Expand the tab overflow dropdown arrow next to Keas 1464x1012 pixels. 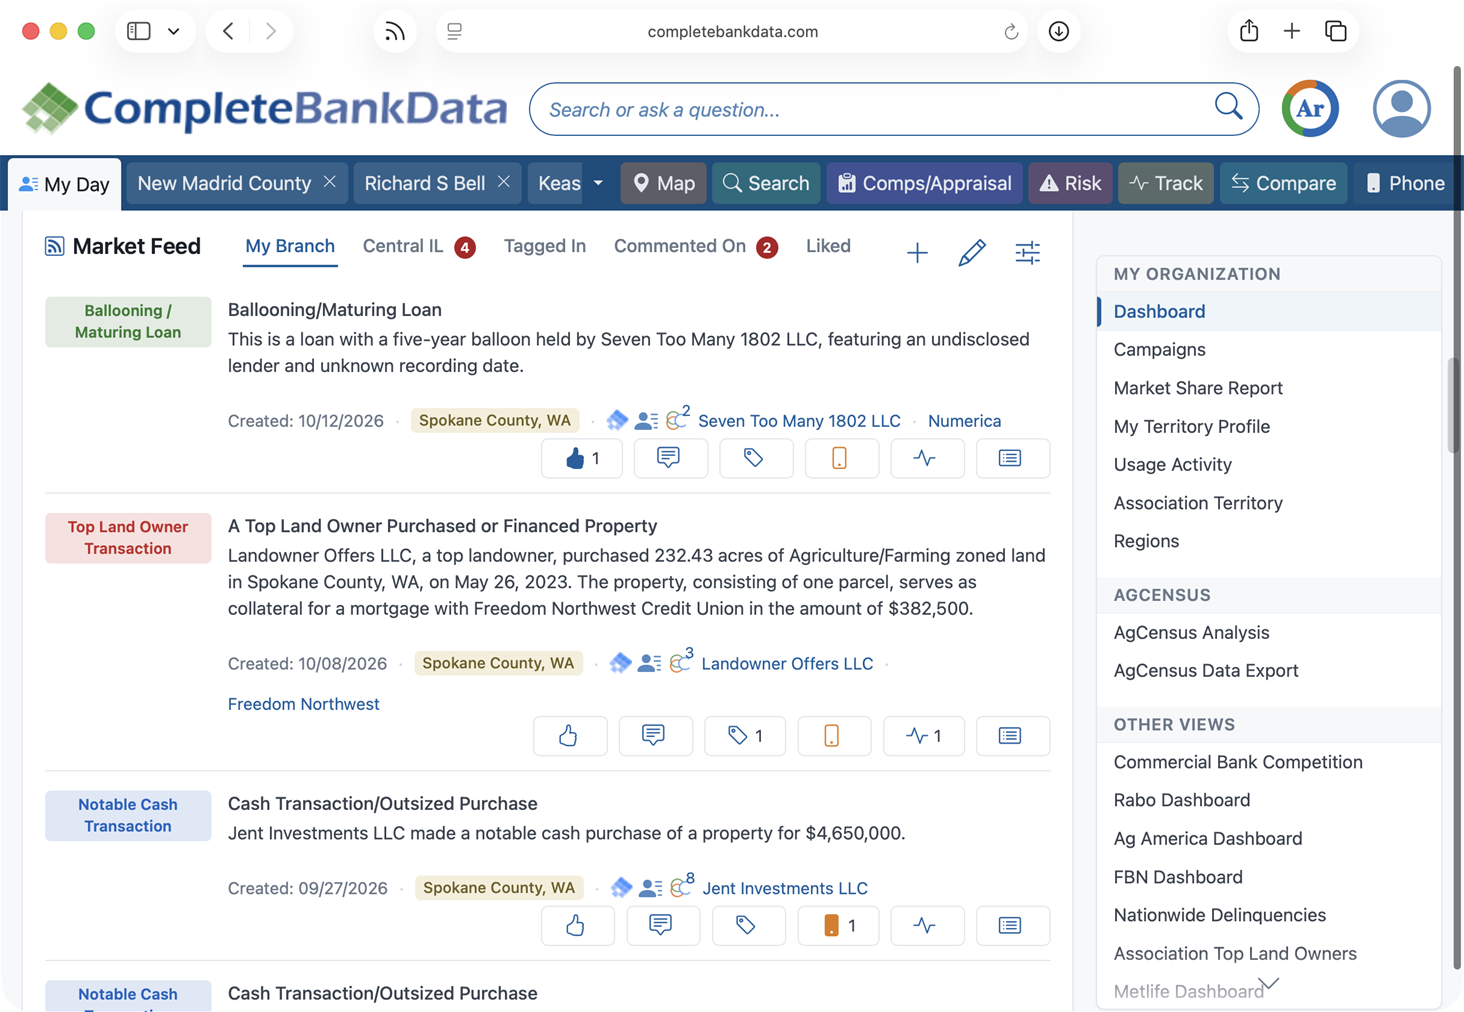coord(598,183)
